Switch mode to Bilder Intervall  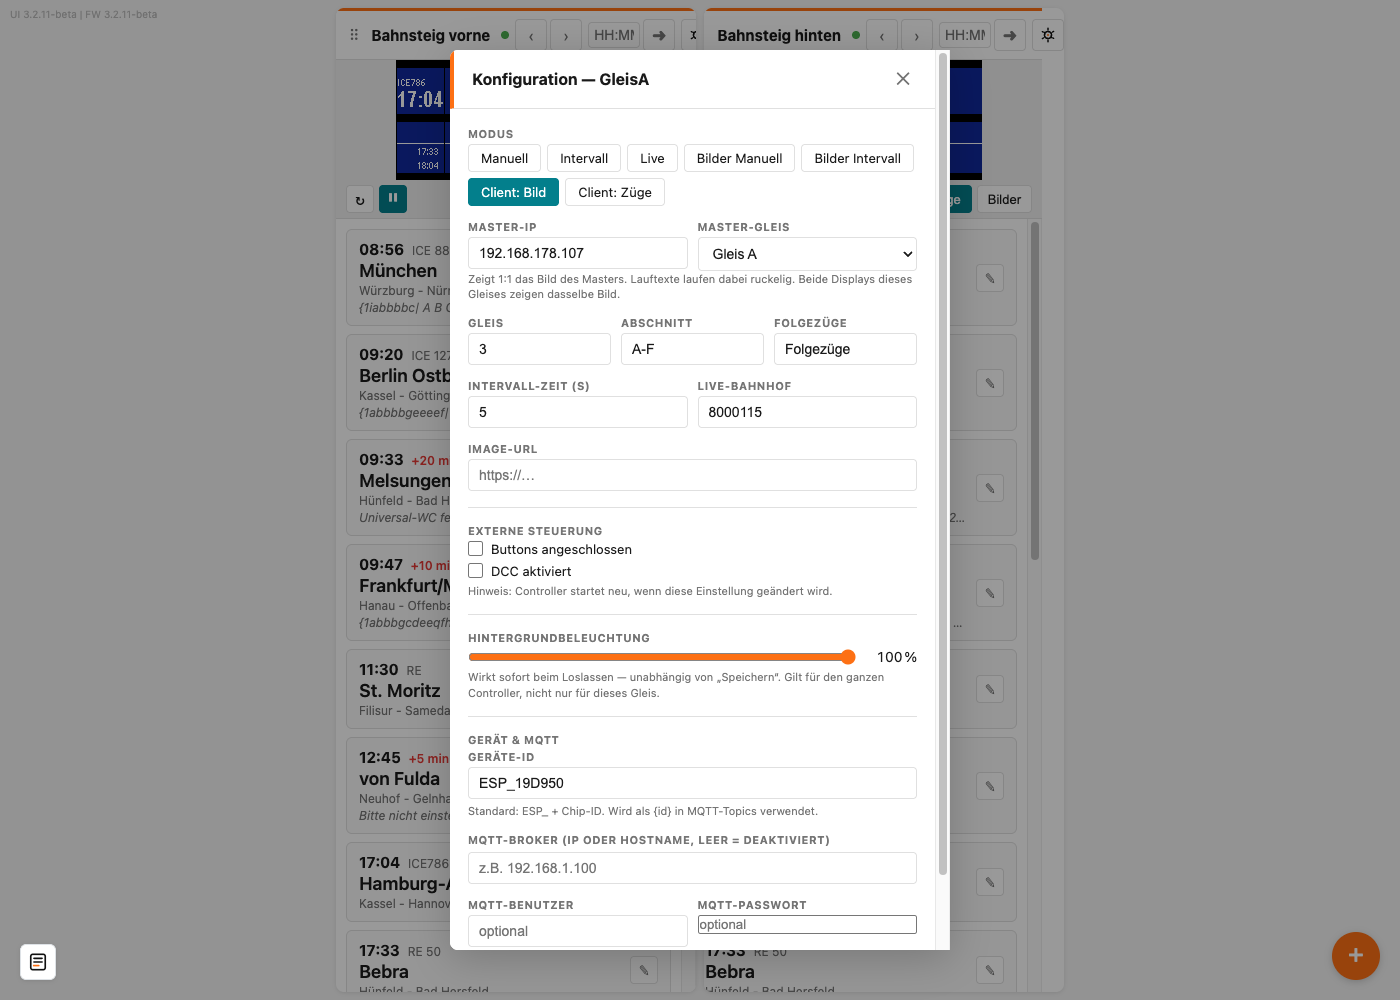[x=858, y=158]
